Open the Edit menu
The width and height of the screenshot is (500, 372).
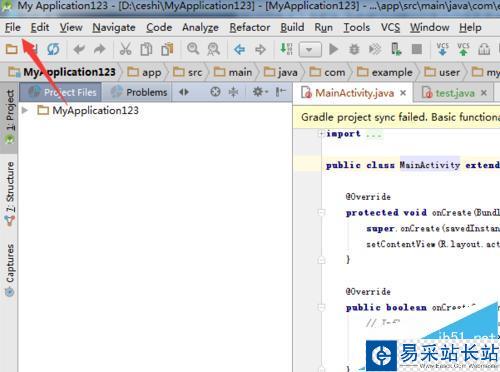click(x=40, y=27)
